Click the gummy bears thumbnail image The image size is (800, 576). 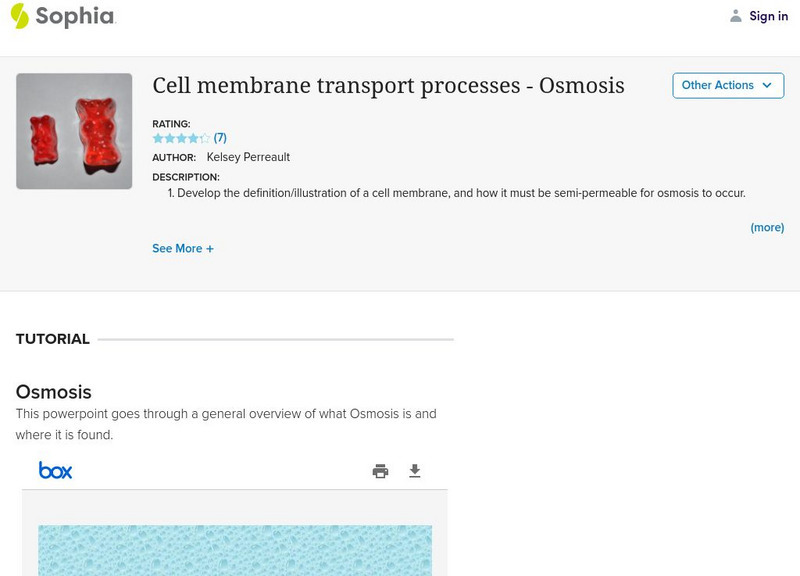click(74, 131)
